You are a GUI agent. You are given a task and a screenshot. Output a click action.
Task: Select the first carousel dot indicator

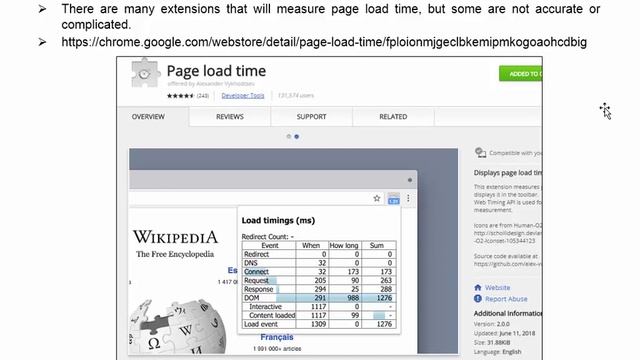click(289, 136)
